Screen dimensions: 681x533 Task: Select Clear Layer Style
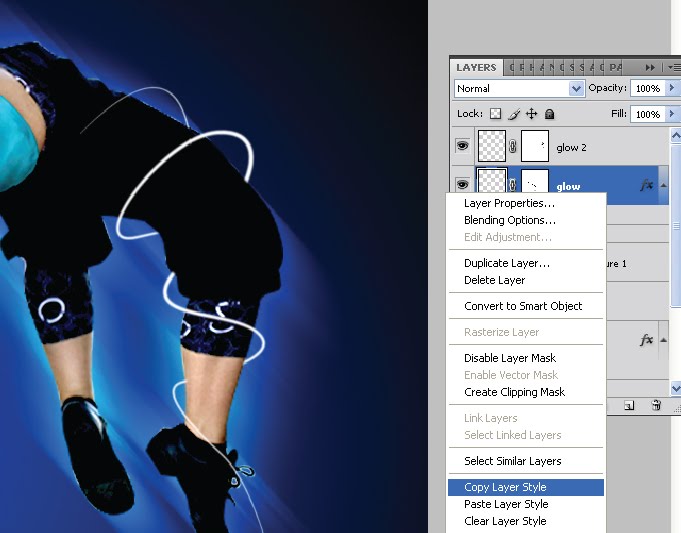point(526,521)
